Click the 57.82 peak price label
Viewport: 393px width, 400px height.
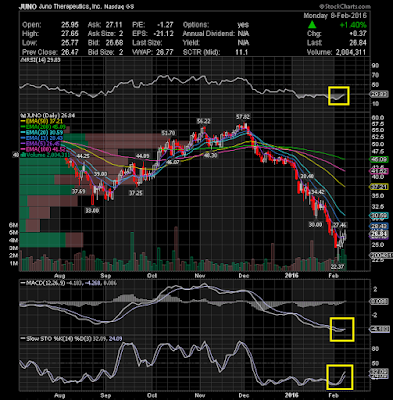[243, 117]
